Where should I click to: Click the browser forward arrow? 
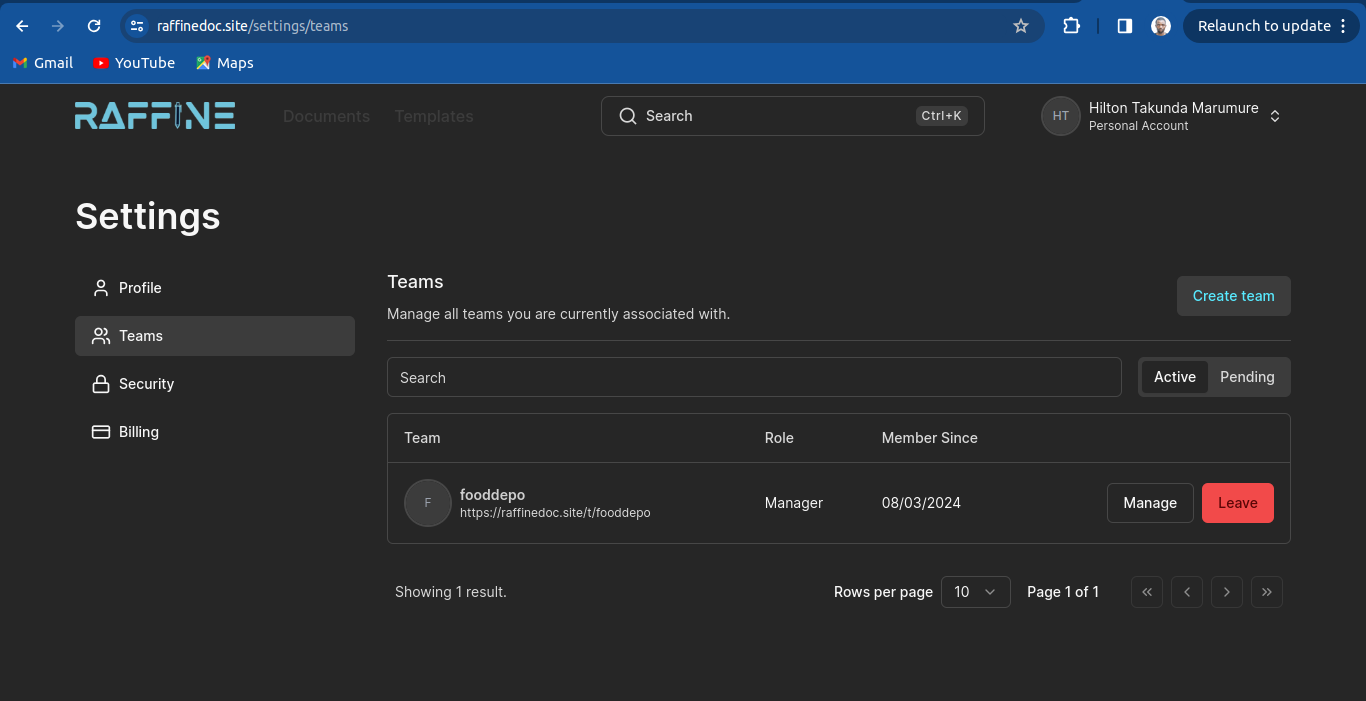[x=58, y=26]
